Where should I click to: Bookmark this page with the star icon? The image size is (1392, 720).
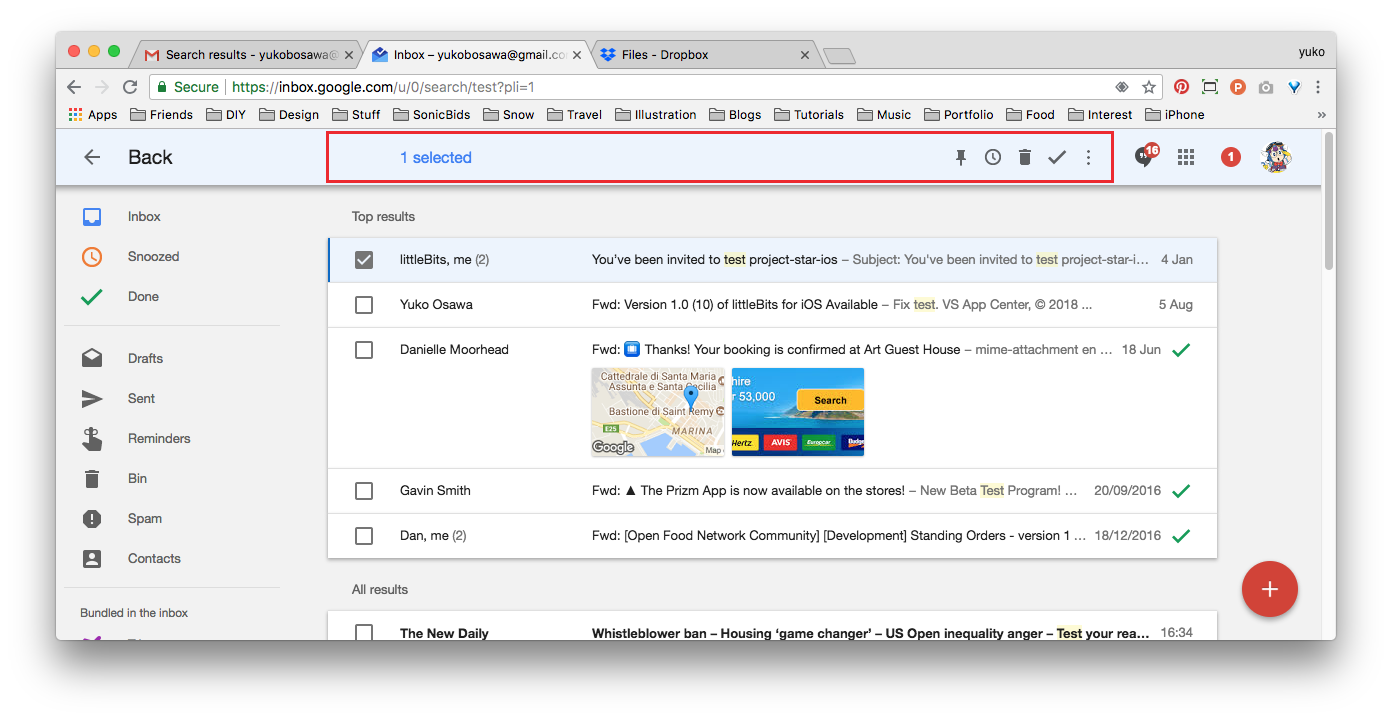pyautogui.click(x=1149, y=87)
